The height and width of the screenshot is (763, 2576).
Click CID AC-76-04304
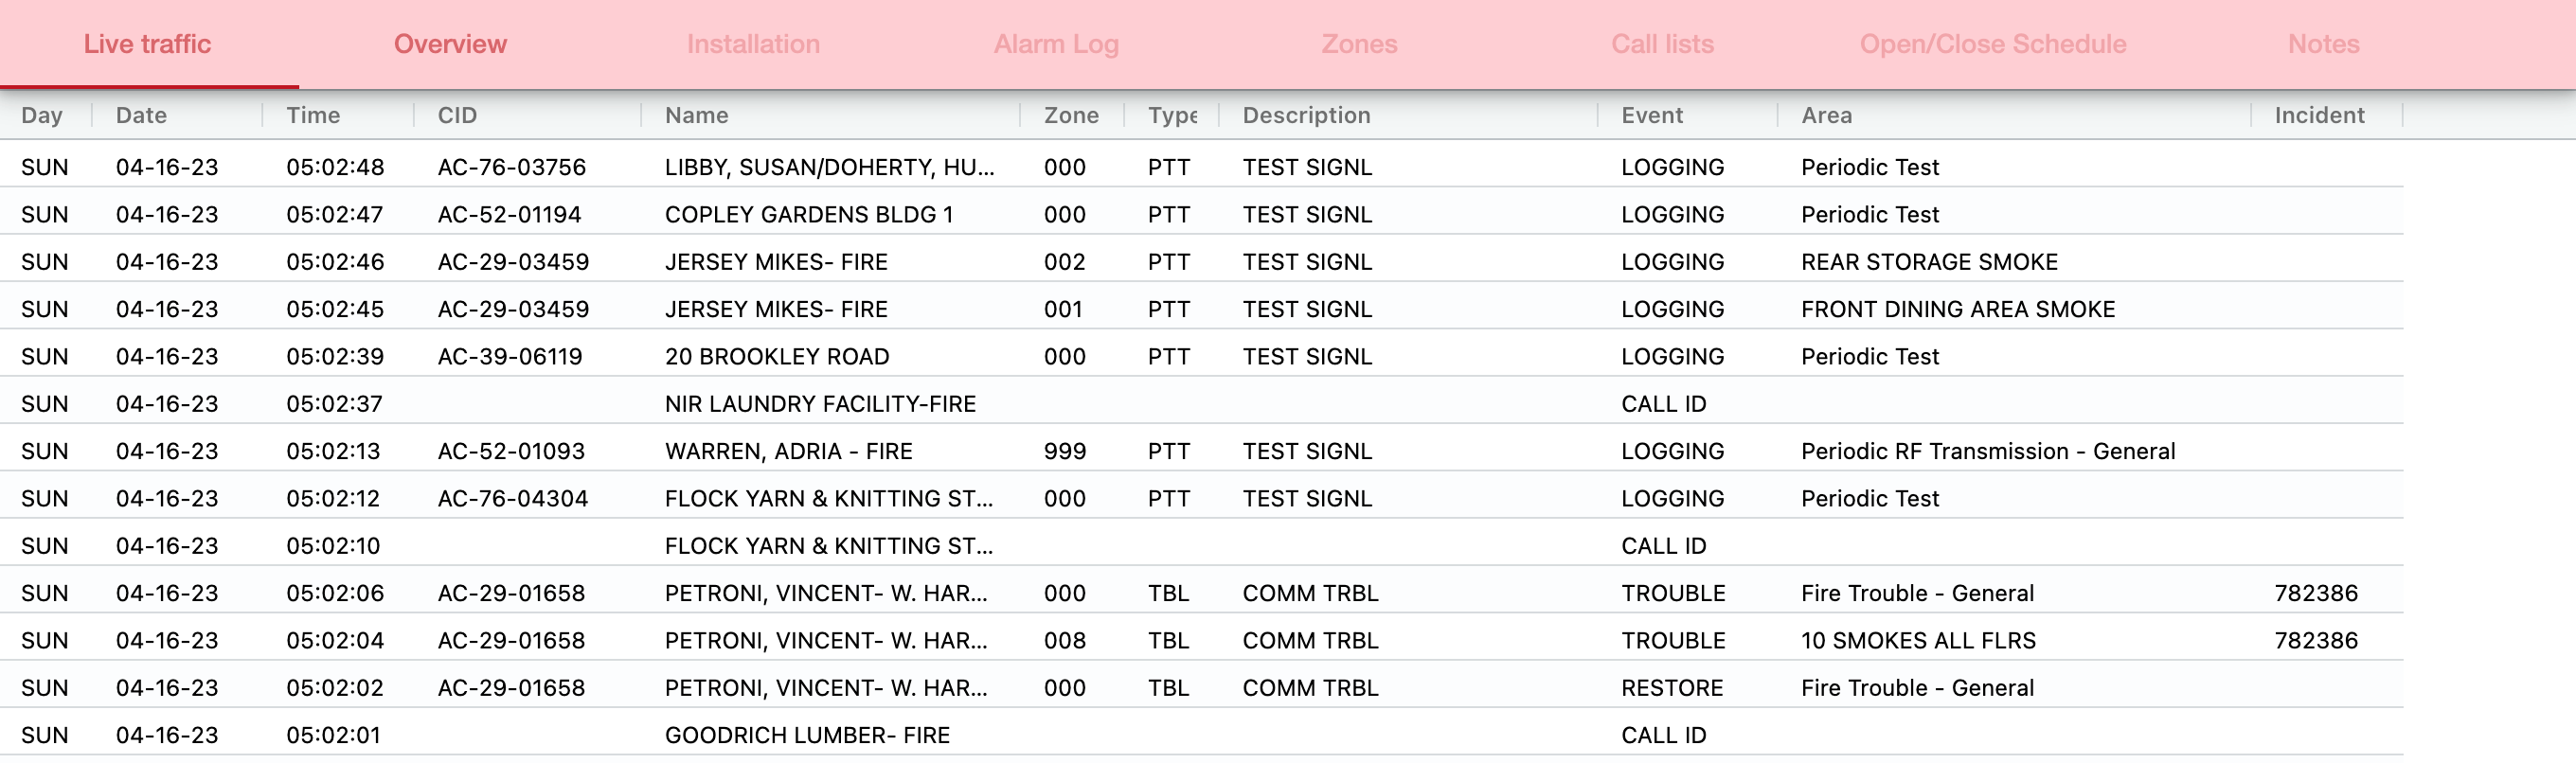coord(512,498)
